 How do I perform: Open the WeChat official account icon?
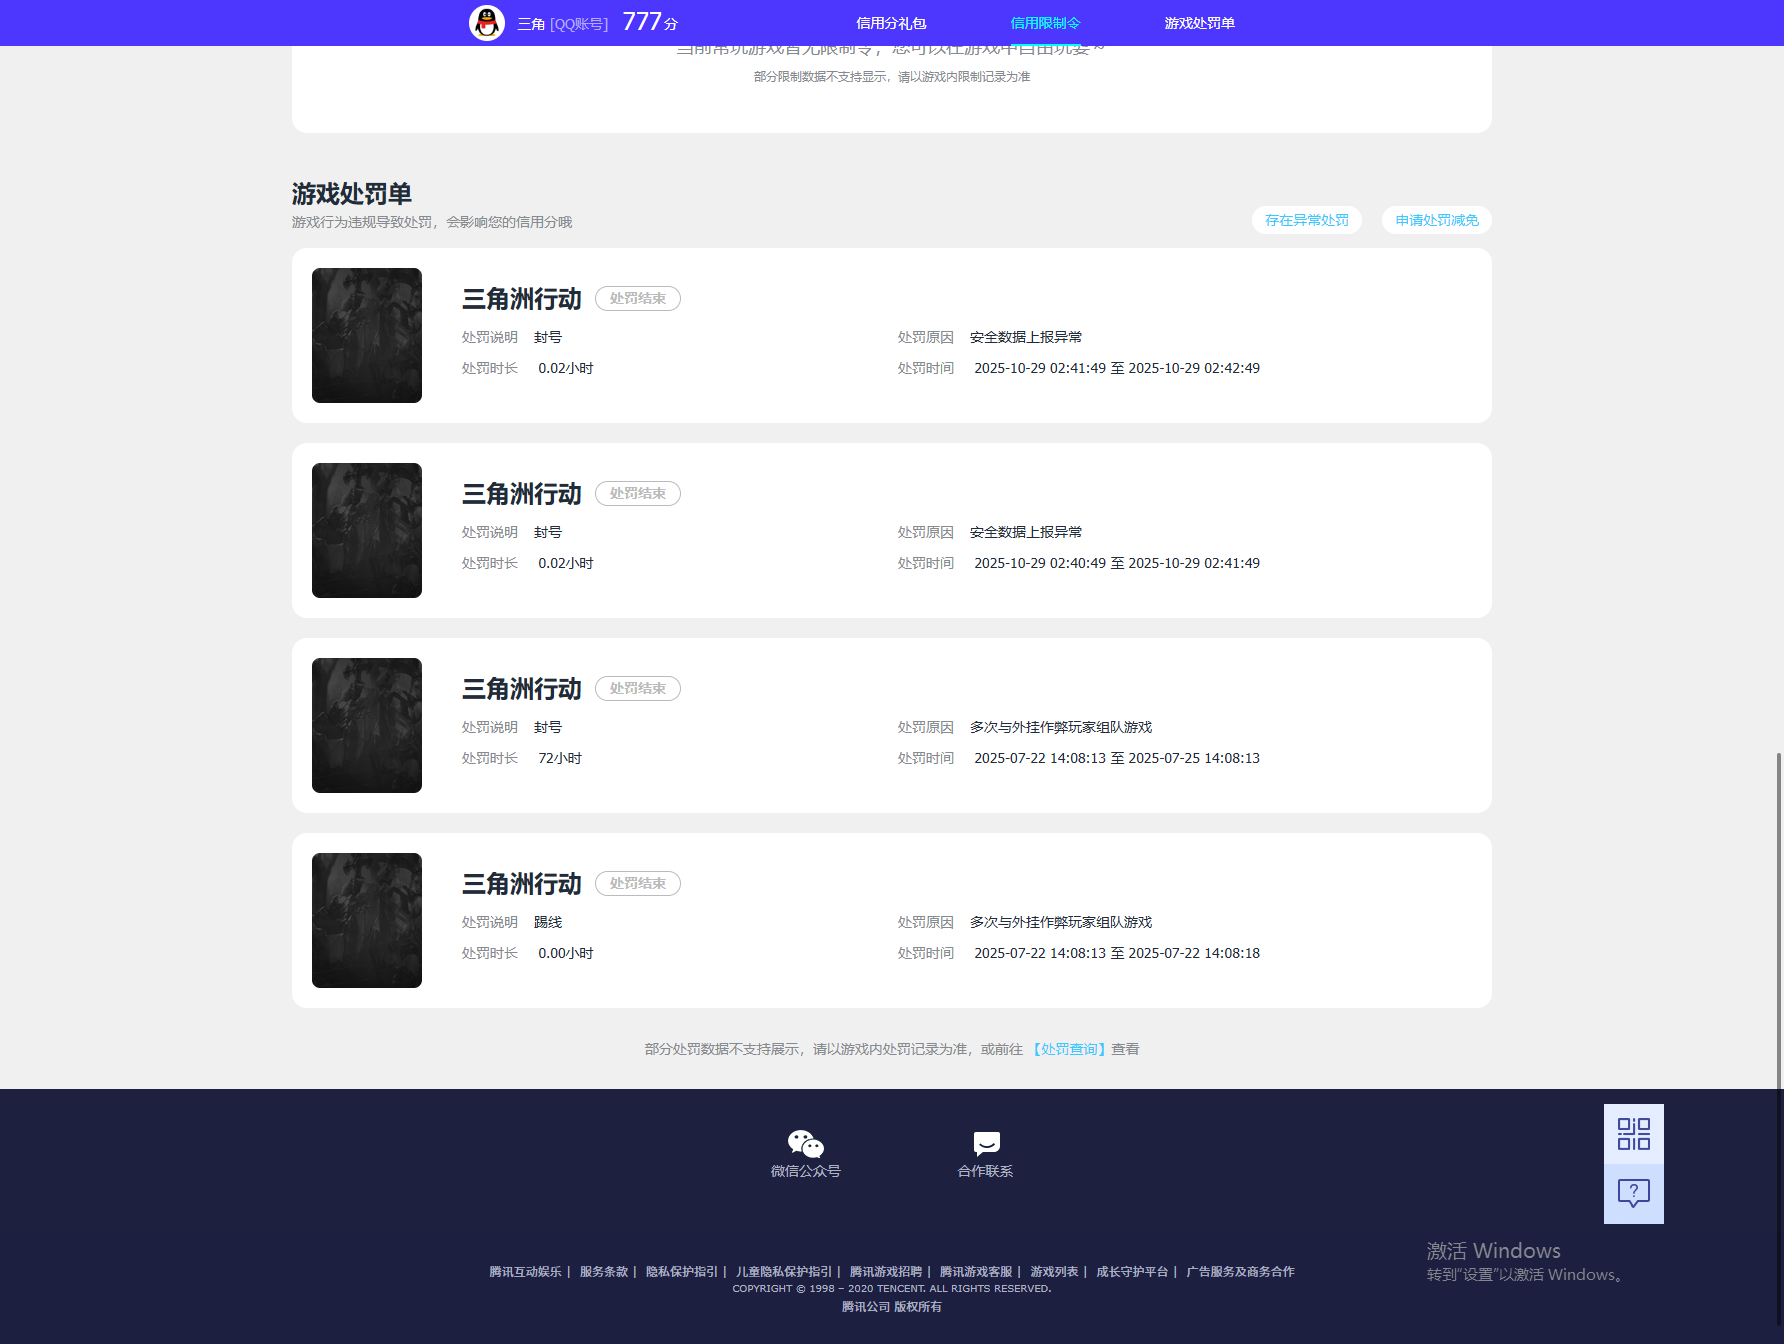pos(805,1143)
